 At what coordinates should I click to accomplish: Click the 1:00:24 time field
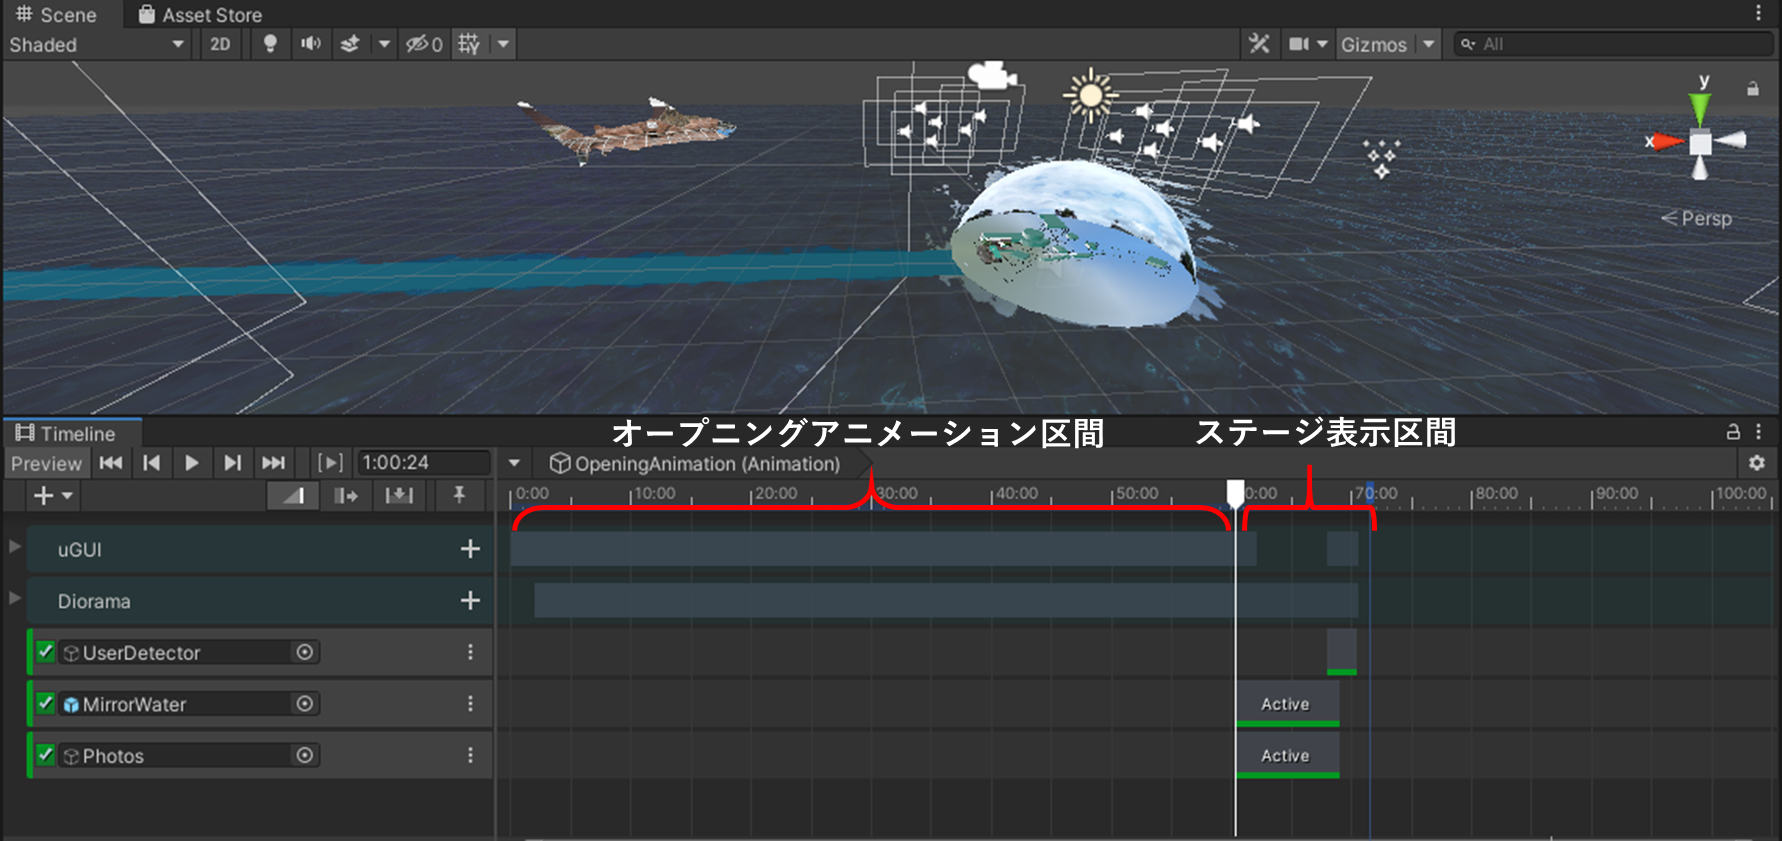click(424, 463)
